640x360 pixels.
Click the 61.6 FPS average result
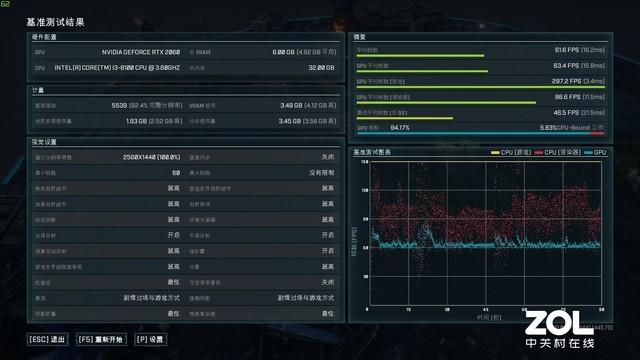(x=567, y=50)
